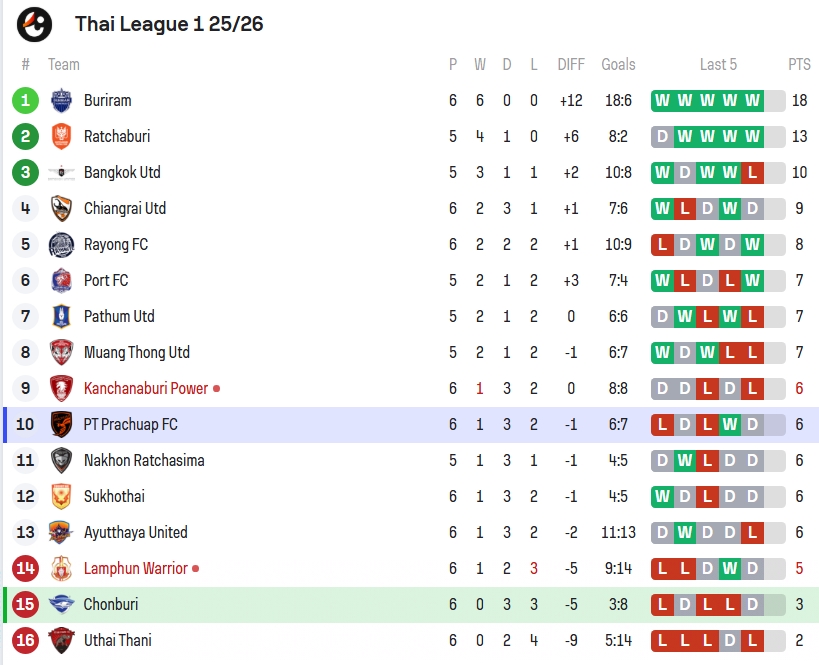
Task: Click the green position badge number 1
Action: pos(25,100)
